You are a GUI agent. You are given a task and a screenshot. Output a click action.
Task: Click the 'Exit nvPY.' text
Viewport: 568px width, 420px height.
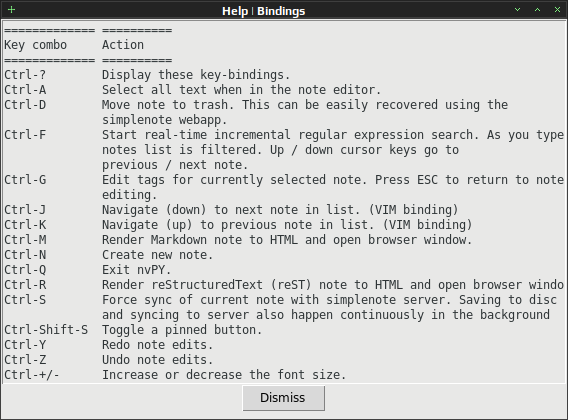pyautogui.click(x=136, y=270)
